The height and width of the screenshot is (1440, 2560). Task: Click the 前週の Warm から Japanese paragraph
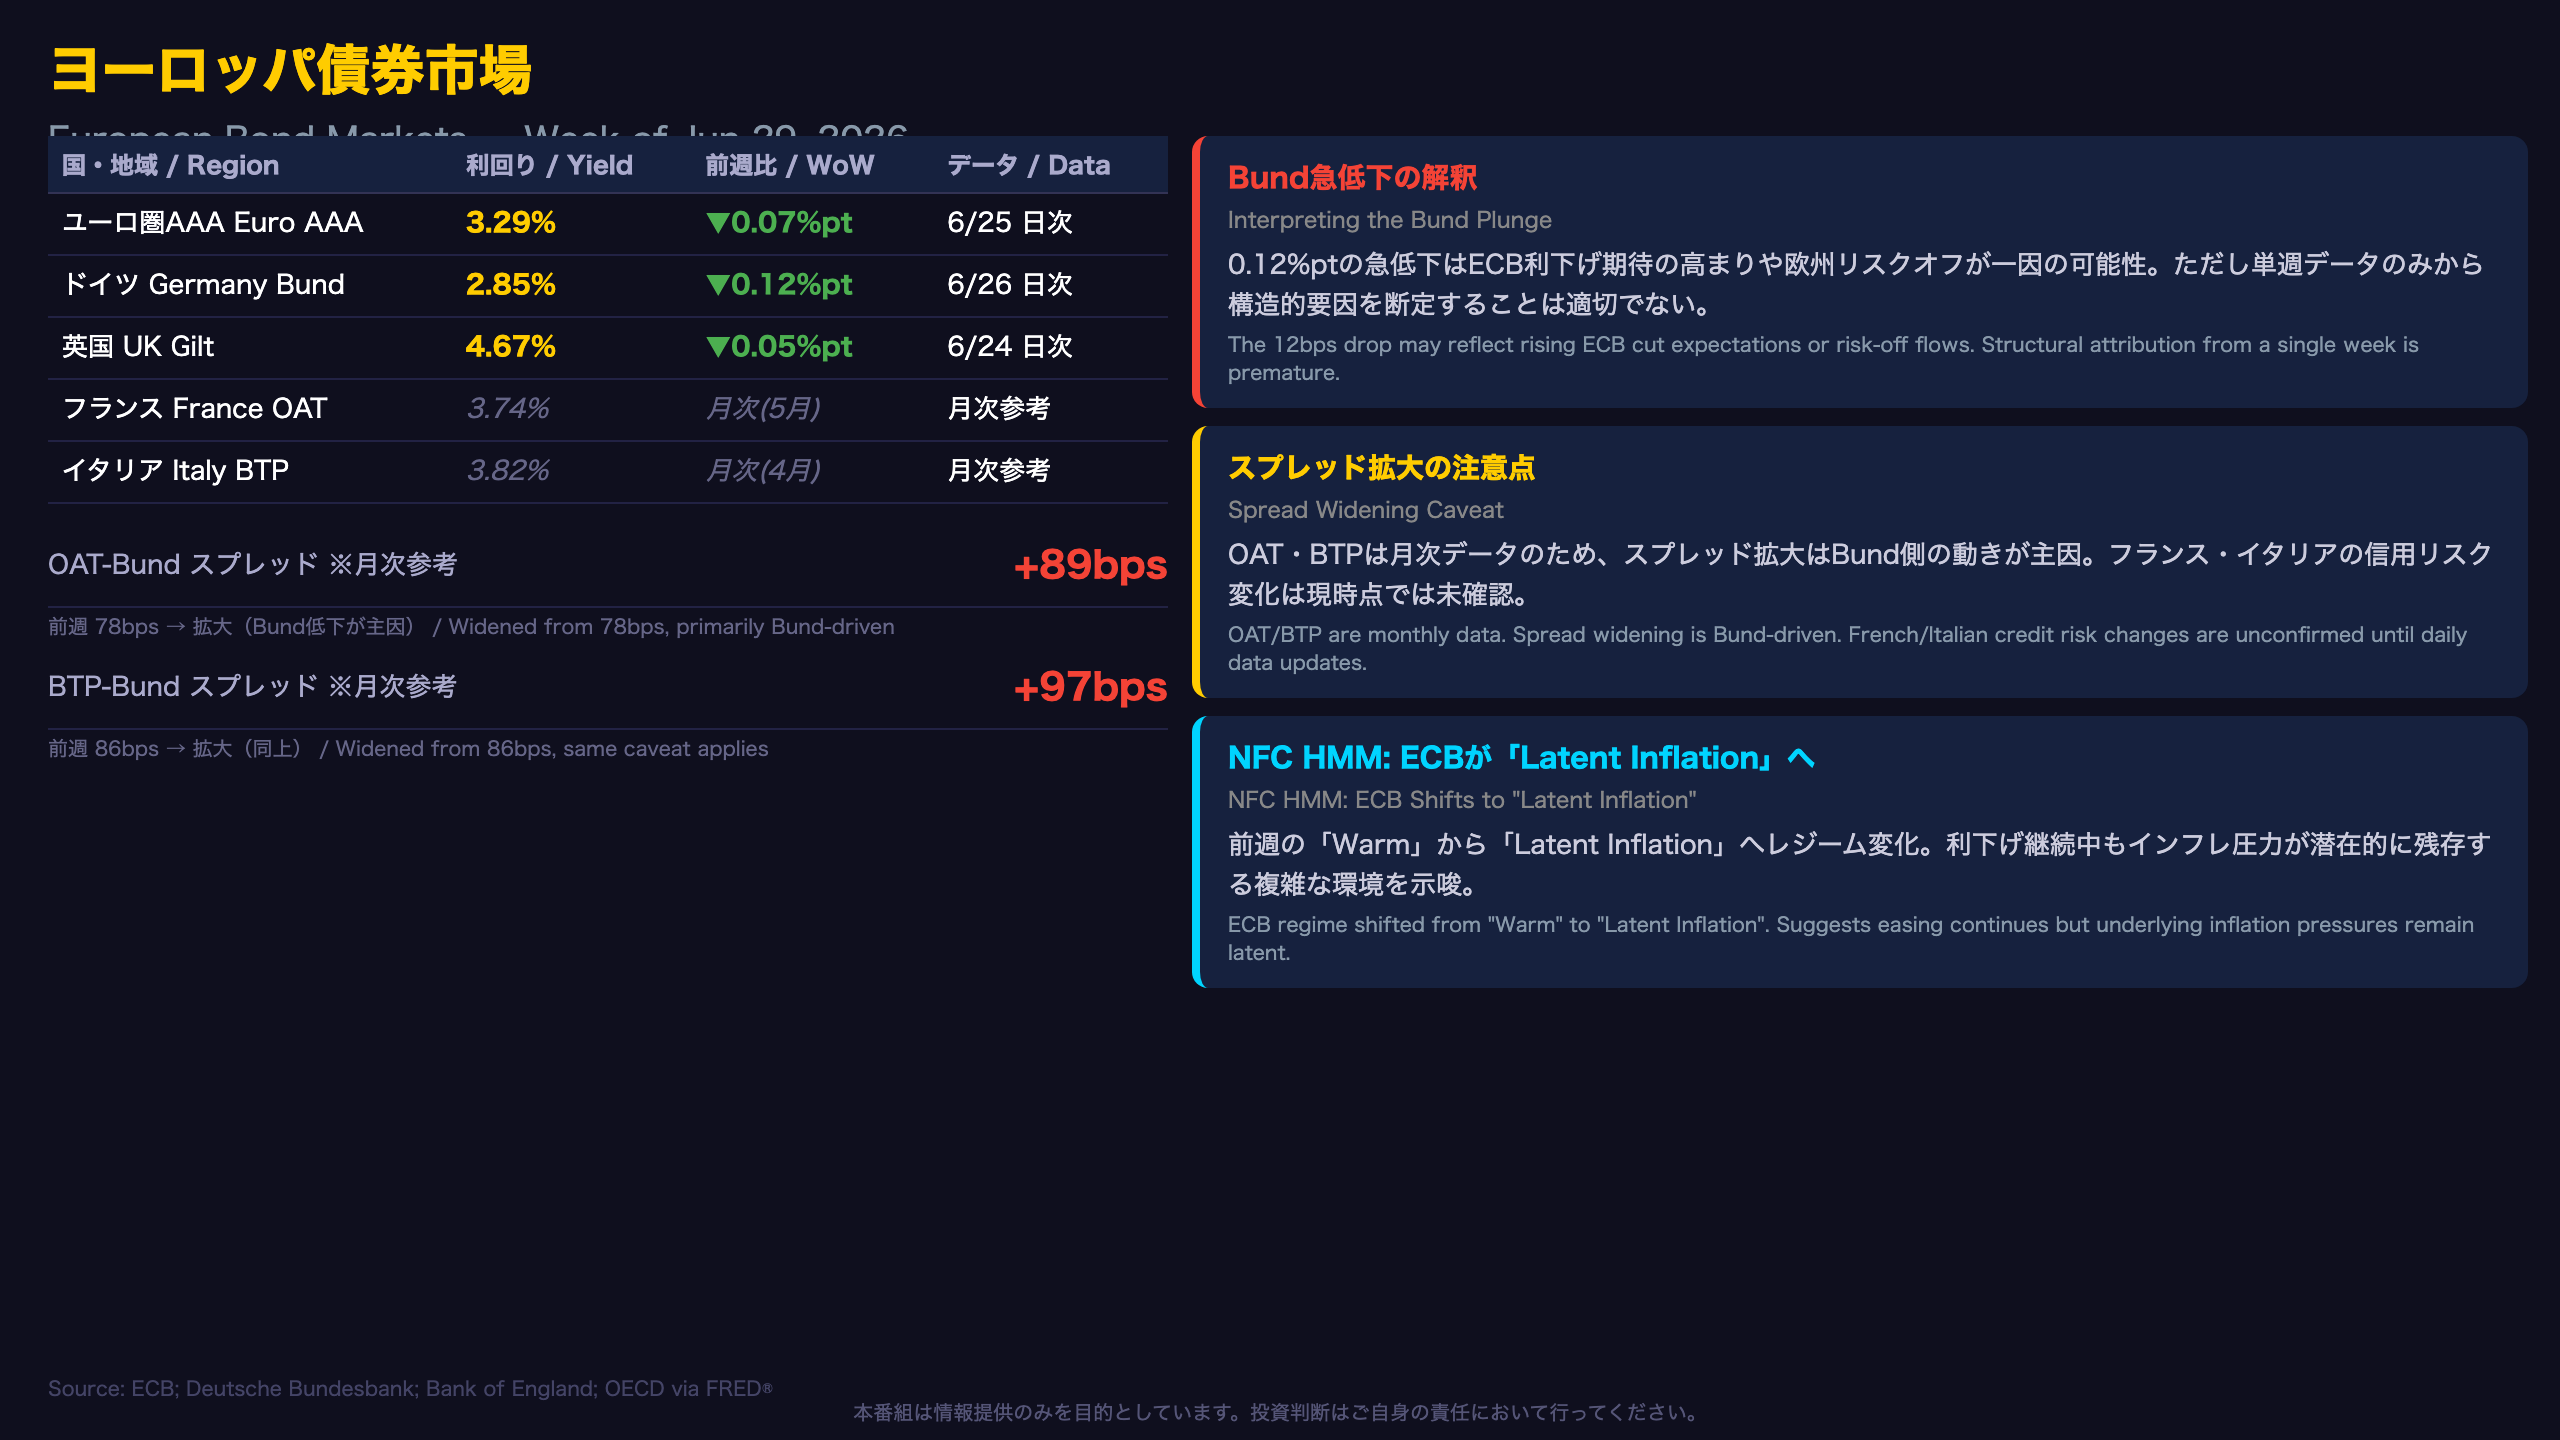click(x=1859, y=864)
